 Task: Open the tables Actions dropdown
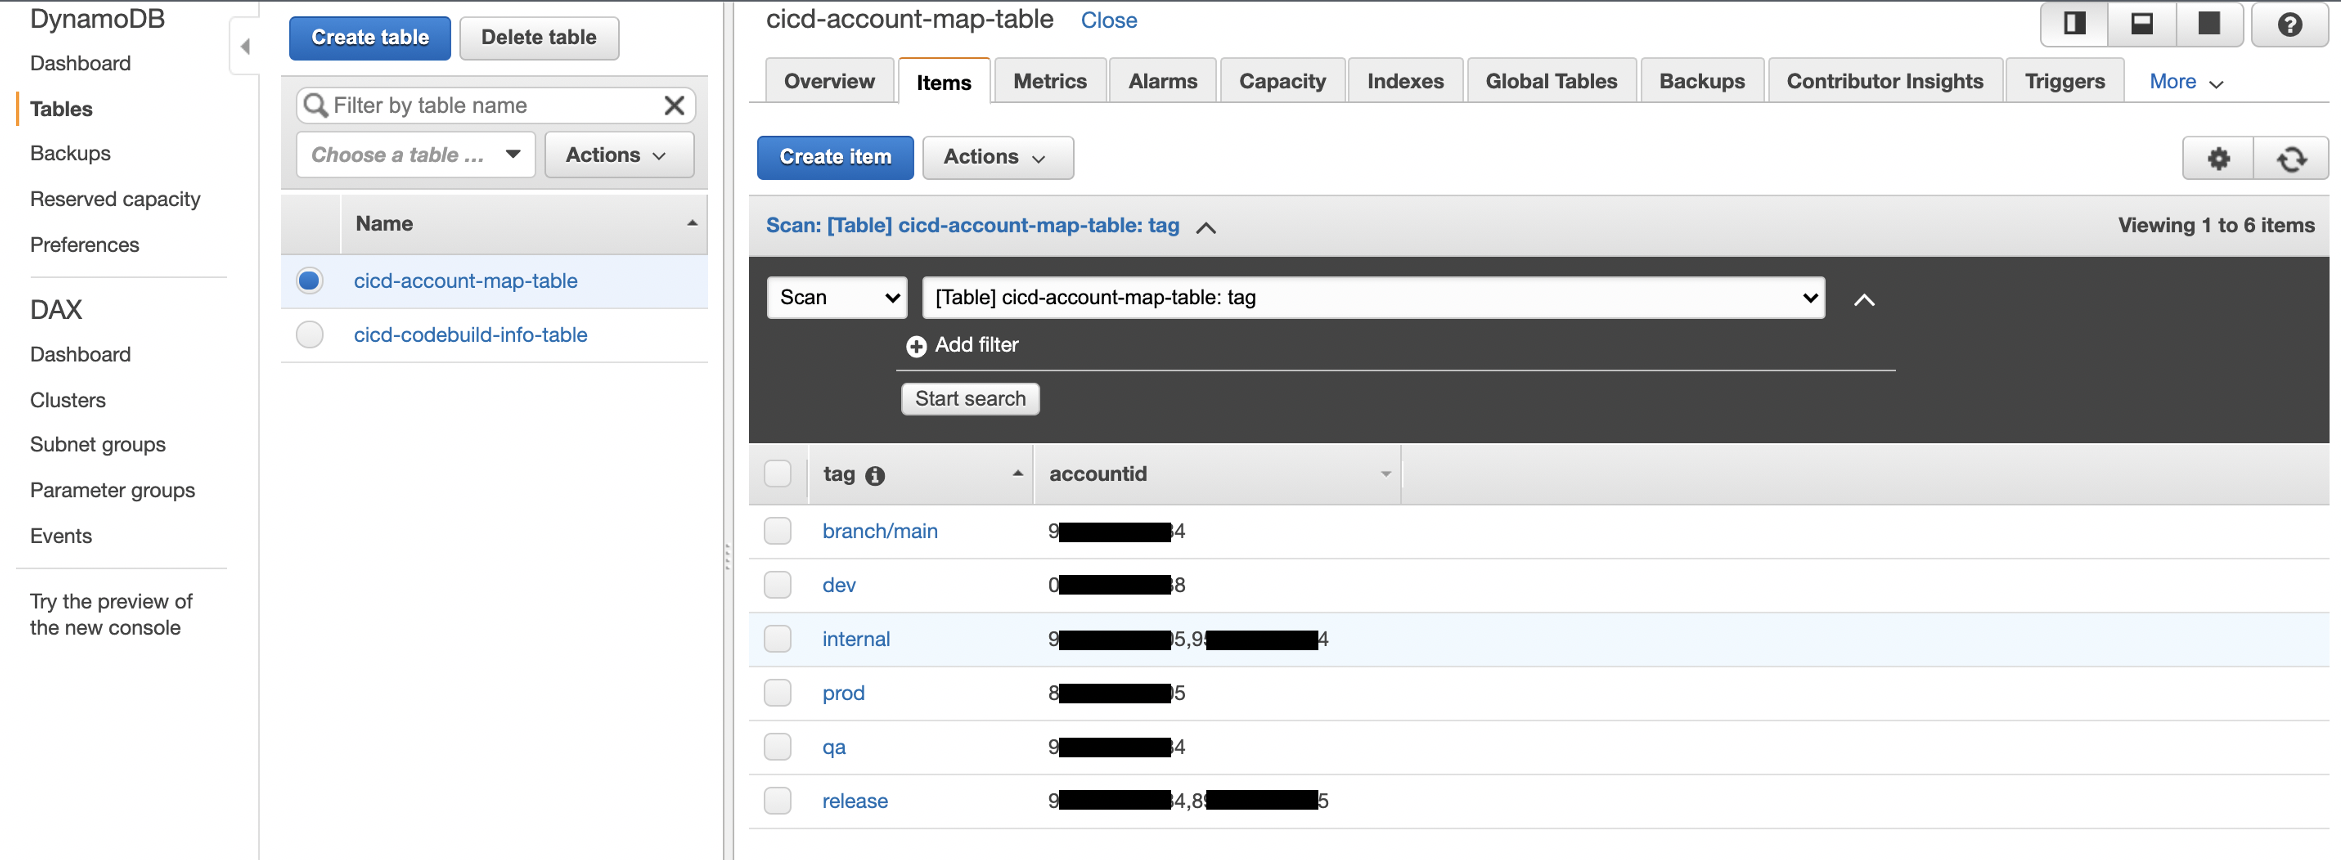pos(619,155)
